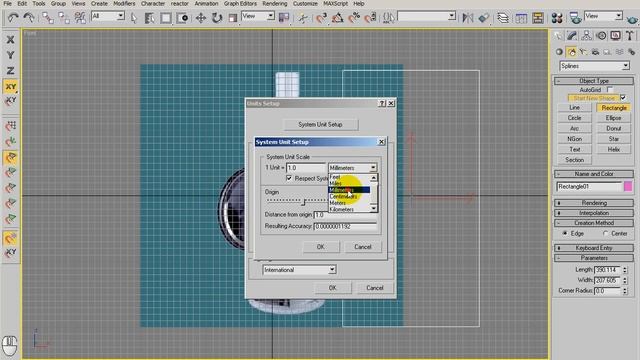Uncheck the Start New Shape checkbox
Viewport: 640px width, 360px height.
pyautogui.click(x=623, y=98)
